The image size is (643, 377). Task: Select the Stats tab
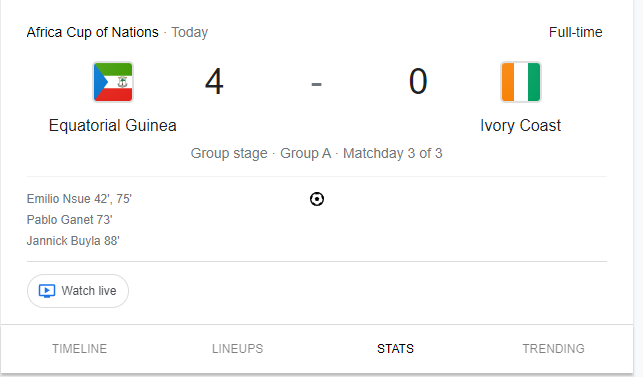(x=395, y=349)
